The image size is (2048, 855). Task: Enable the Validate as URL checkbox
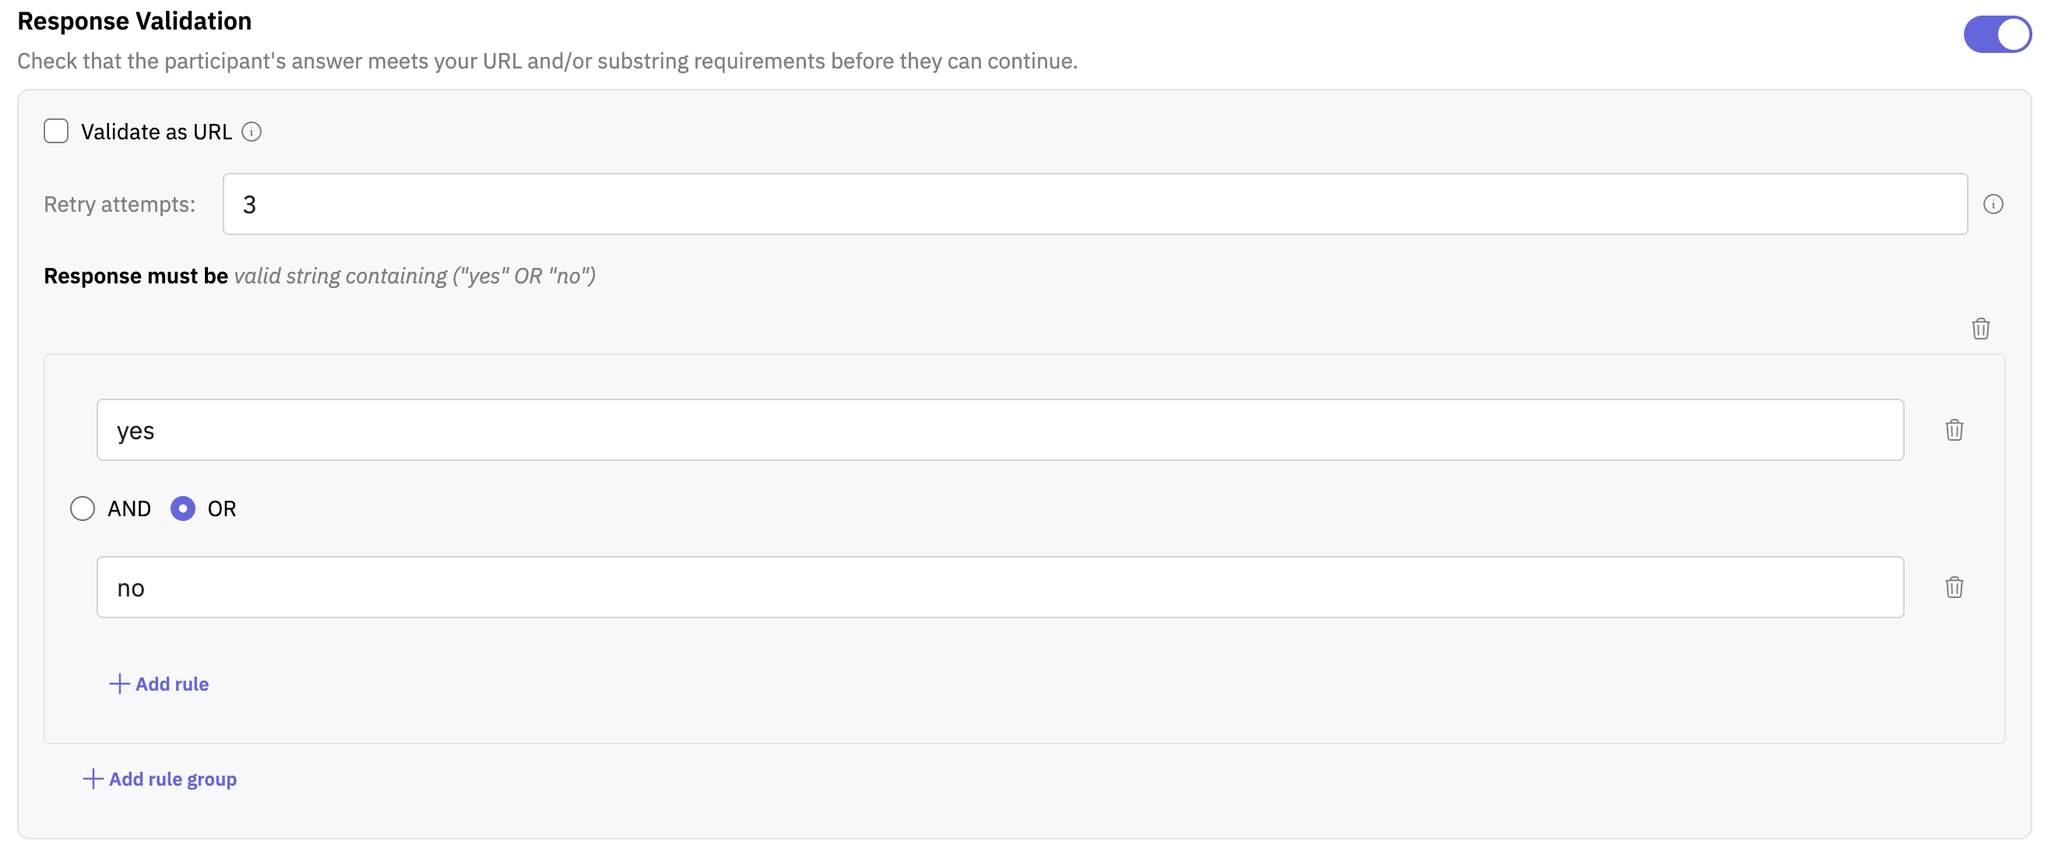tap(56, 131)
